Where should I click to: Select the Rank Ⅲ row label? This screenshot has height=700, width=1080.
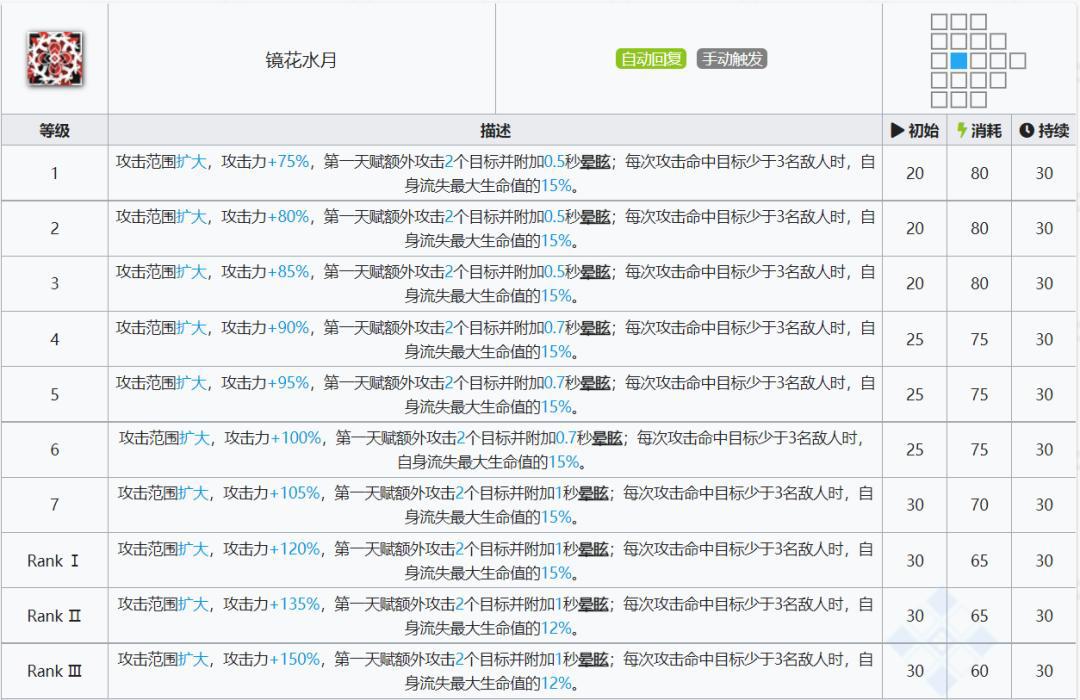click(x=54, y=671)
